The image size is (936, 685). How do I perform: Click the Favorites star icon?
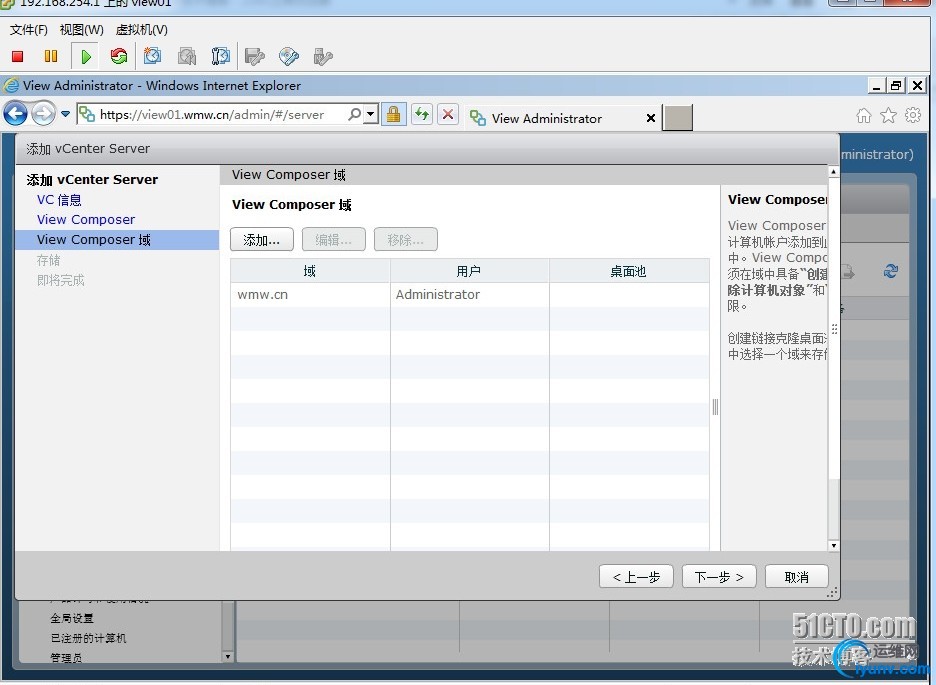point(888,115)
